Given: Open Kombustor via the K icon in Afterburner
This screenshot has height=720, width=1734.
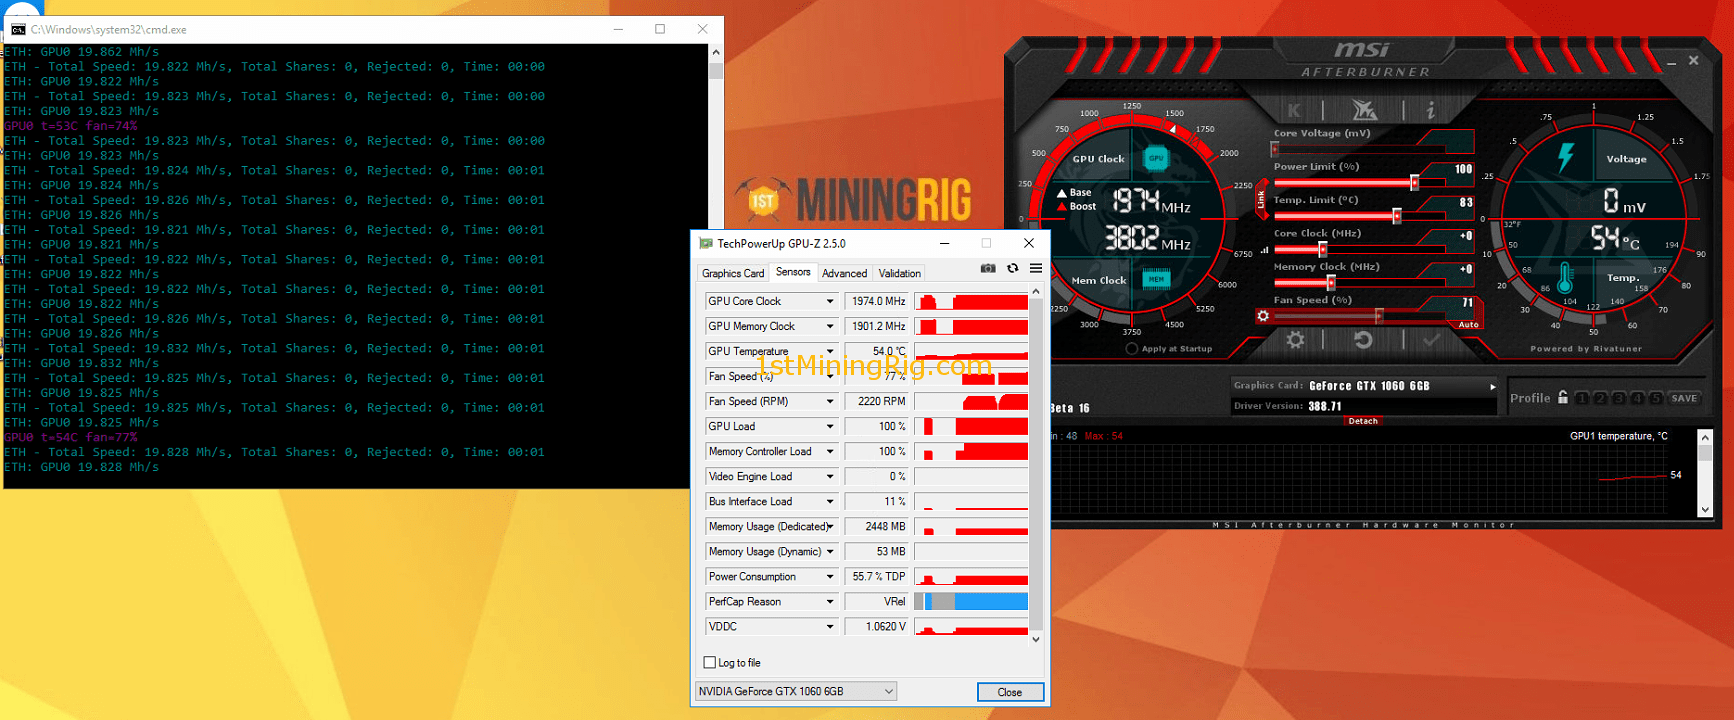Looking at the screenshot, I should point(1295,110).
